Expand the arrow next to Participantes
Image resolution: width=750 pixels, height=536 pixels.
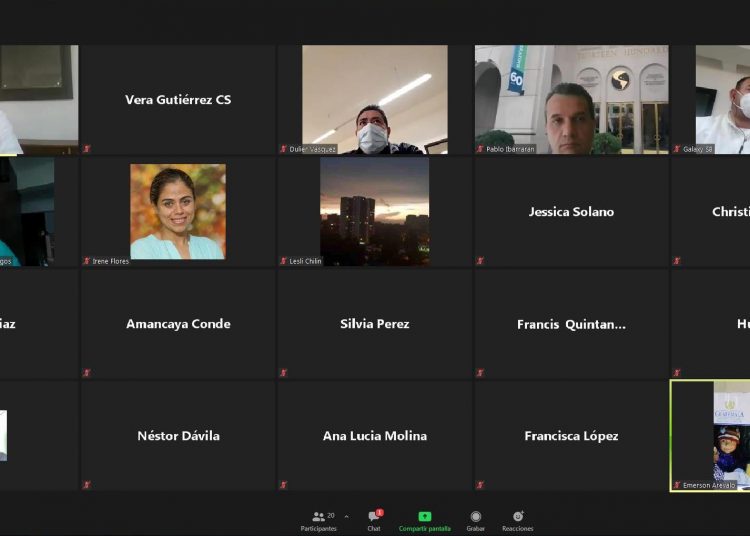tap(346, 517)
